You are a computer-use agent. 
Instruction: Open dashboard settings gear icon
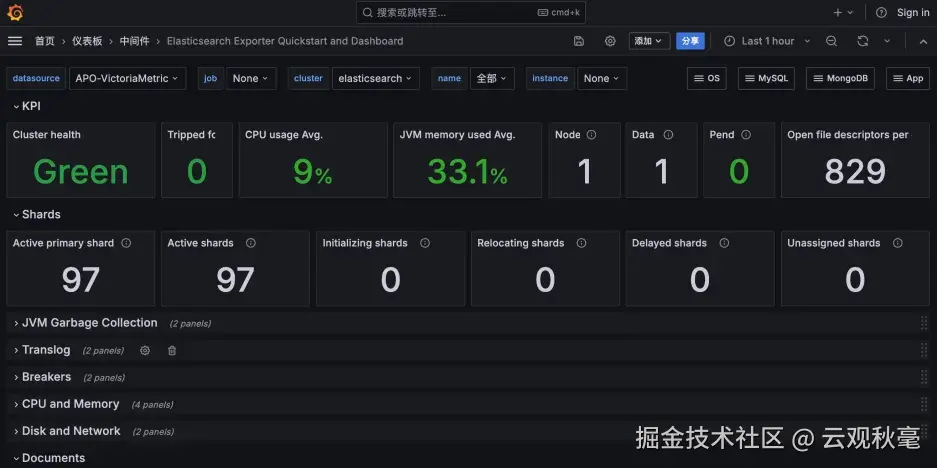(x=610, y=41)
